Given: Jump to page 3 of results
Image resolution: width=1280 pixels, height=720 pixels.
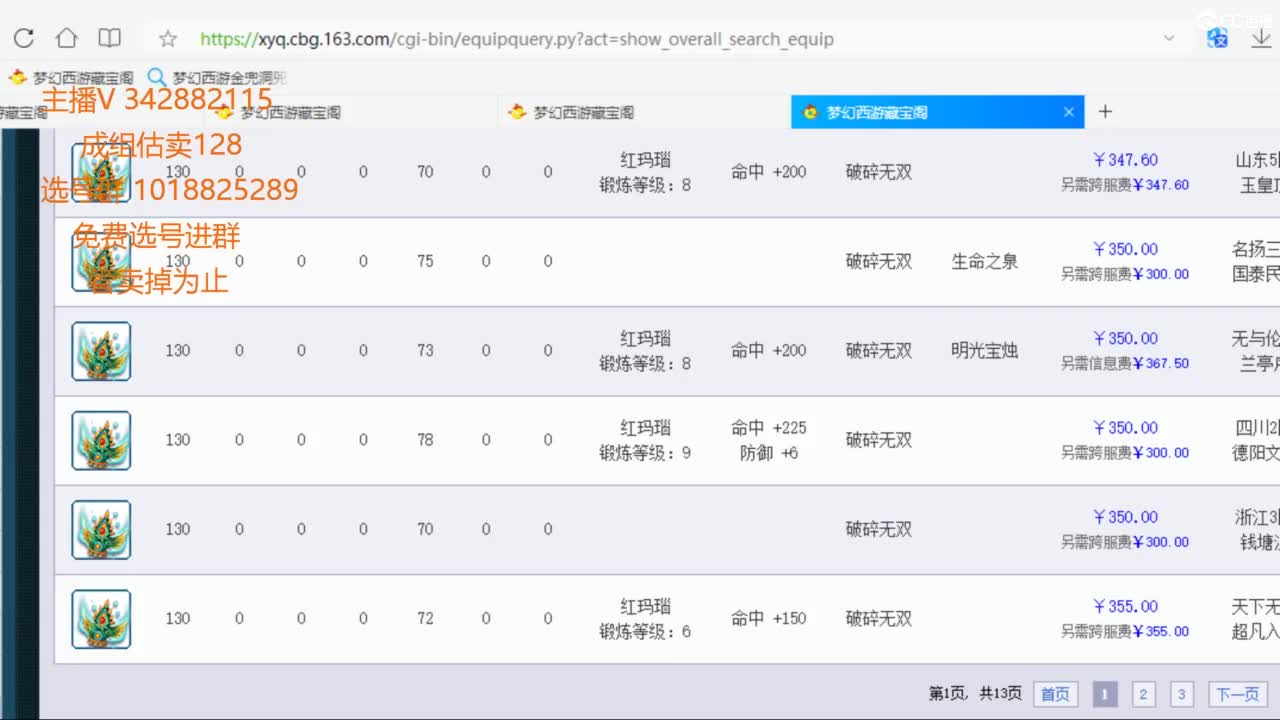Looking at the screenshot, I should click(x=1181, y=694).
